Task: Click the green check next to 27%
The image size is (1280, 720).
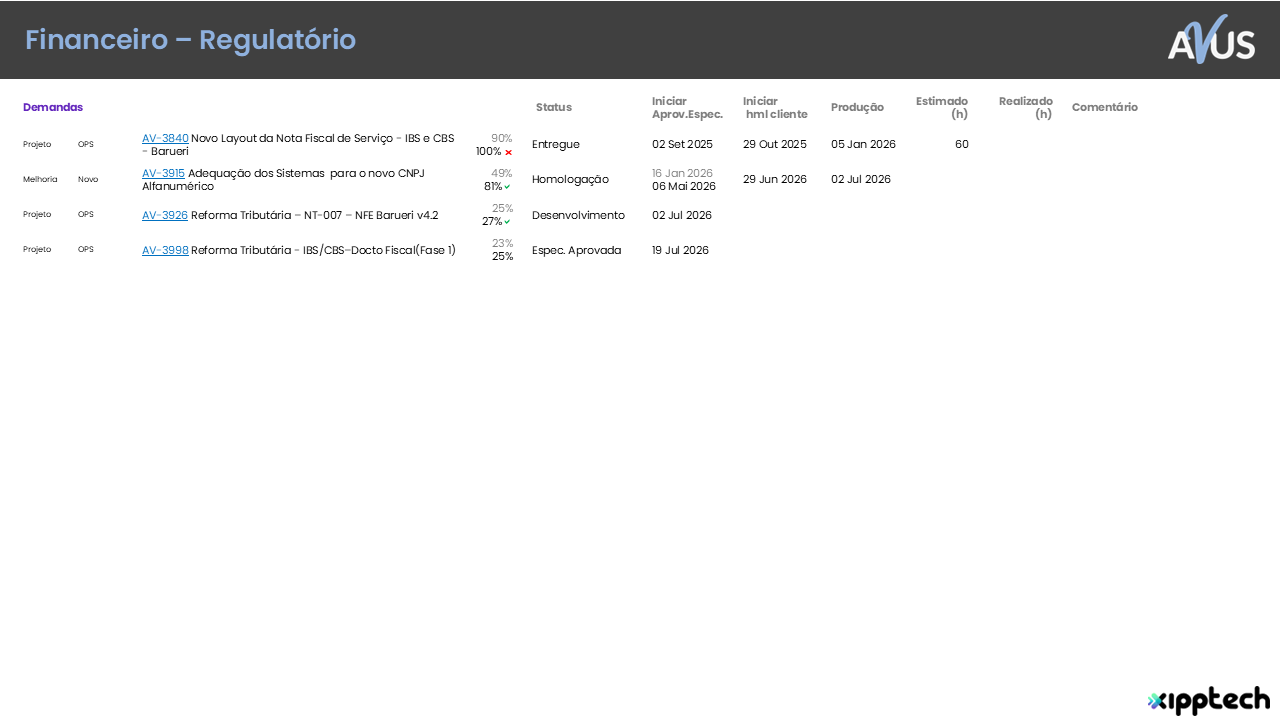Action: 507,222
